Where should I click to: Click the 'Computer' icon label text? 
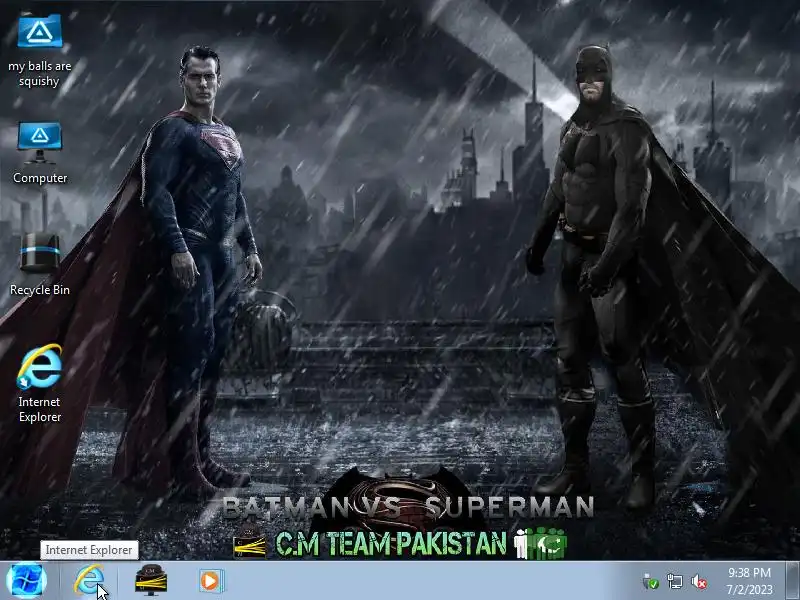coord(40,178)
